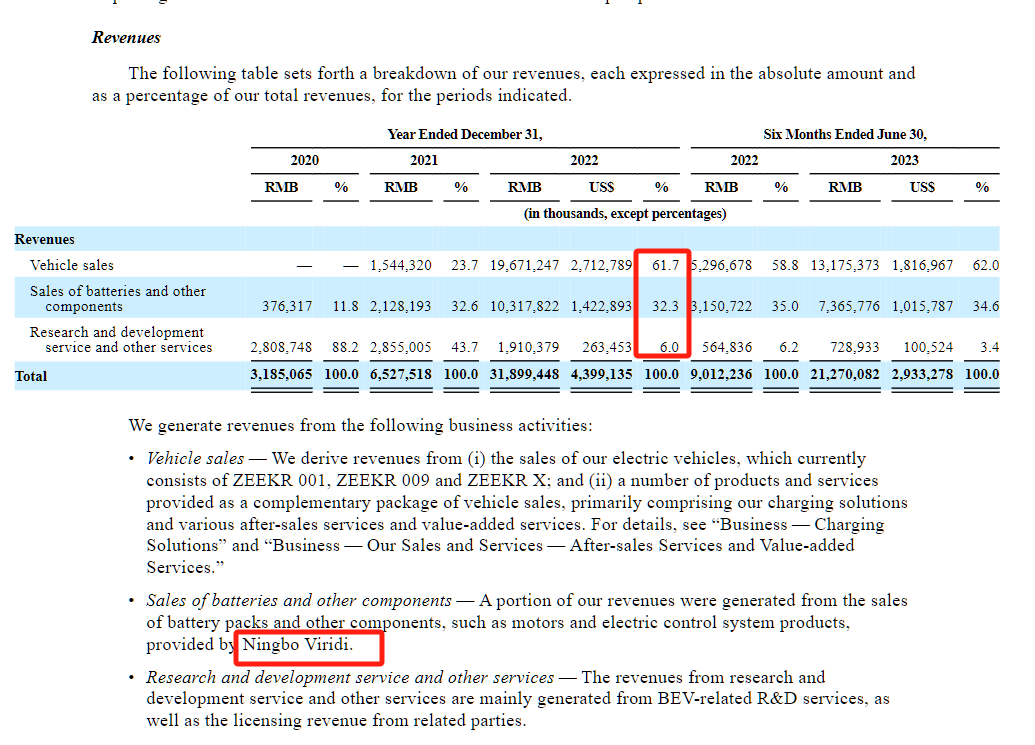
Task: Click the US$ value '263,453'
Action: [x=607, y=348]
